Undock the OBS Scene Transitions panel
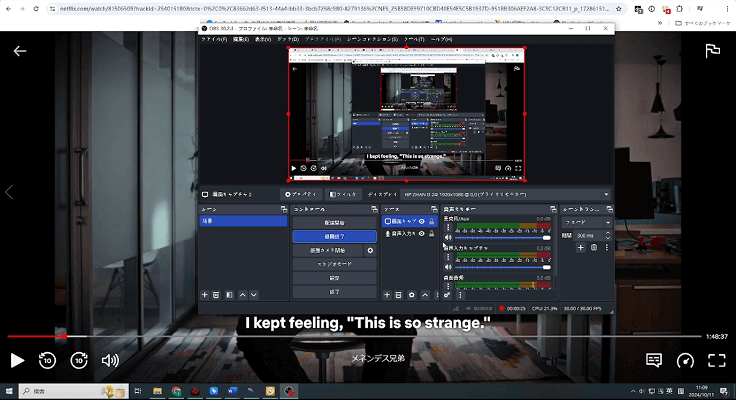Viewport: 736px width, 400px height. click(x=609, y=209)
